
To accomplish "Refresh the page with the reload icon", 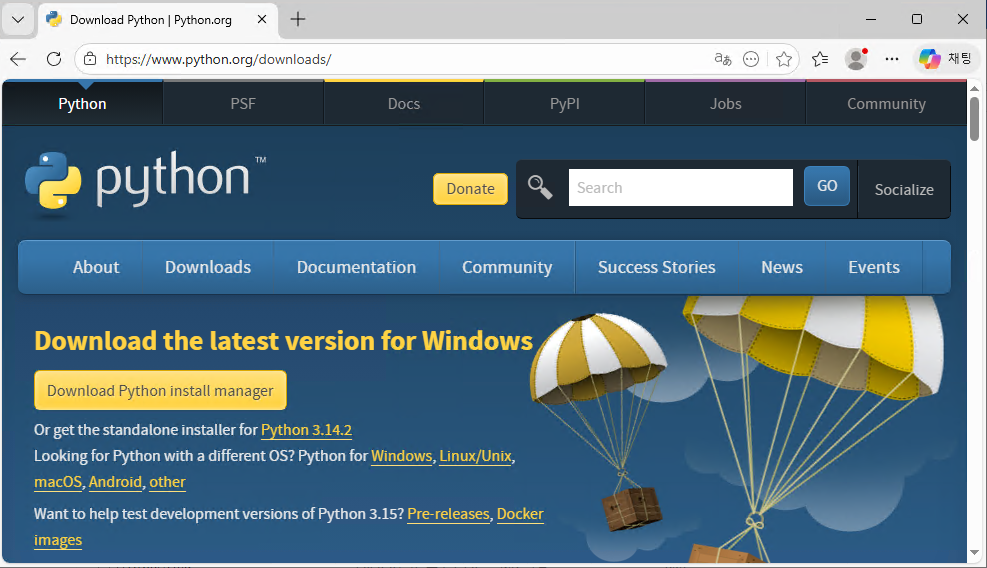I will click(54, 59).
